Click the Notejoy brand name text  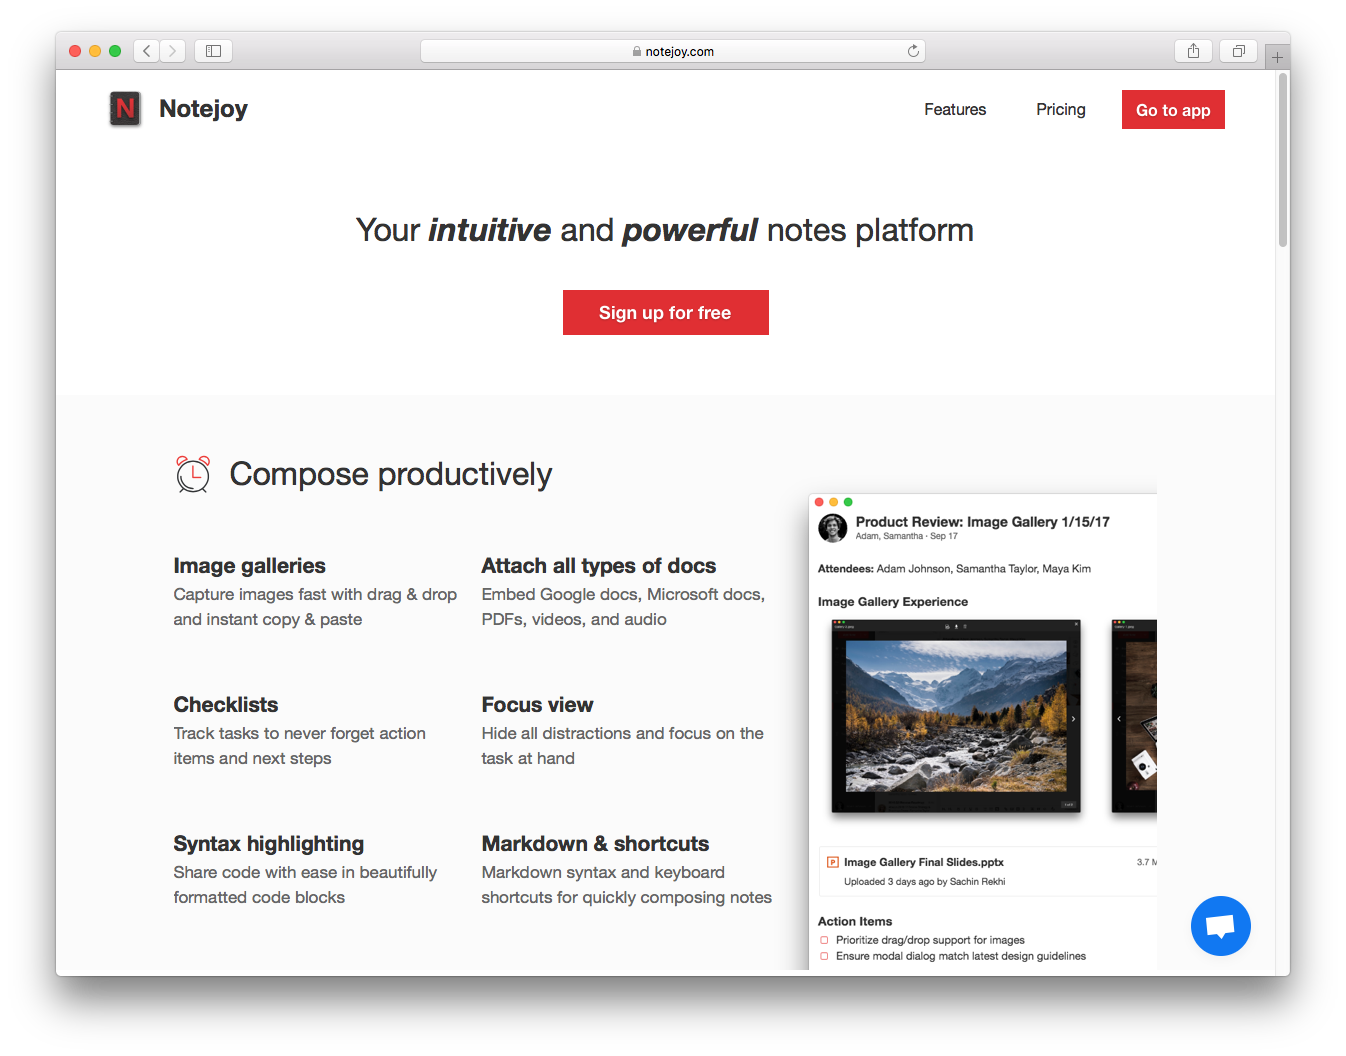203,109
